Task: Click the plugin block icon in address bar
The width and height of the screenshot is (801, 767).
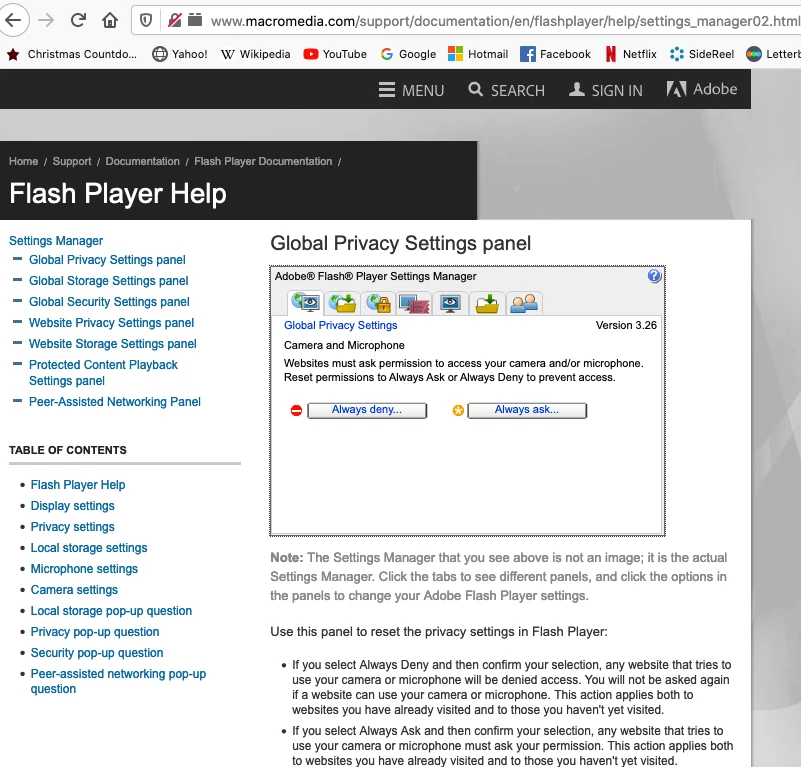Action: tap(195, 20)
